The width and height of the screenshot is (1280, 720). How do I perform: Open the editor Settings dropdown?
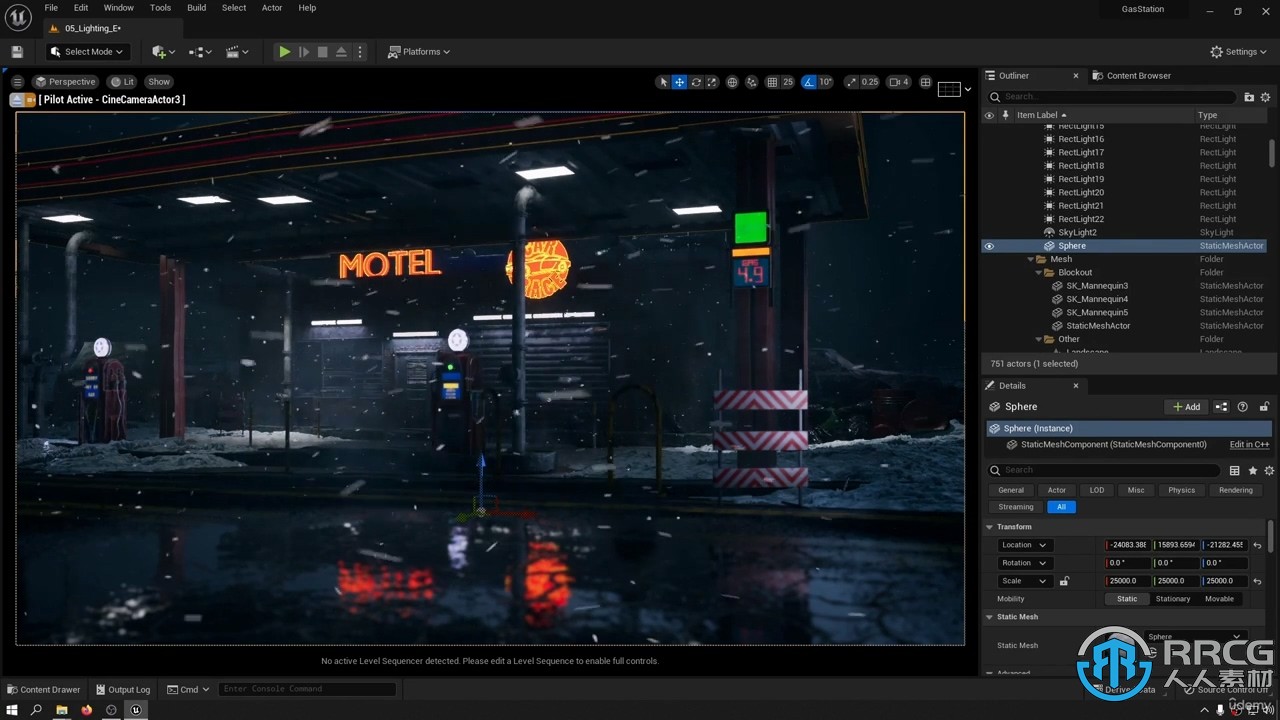(1239, 52)
